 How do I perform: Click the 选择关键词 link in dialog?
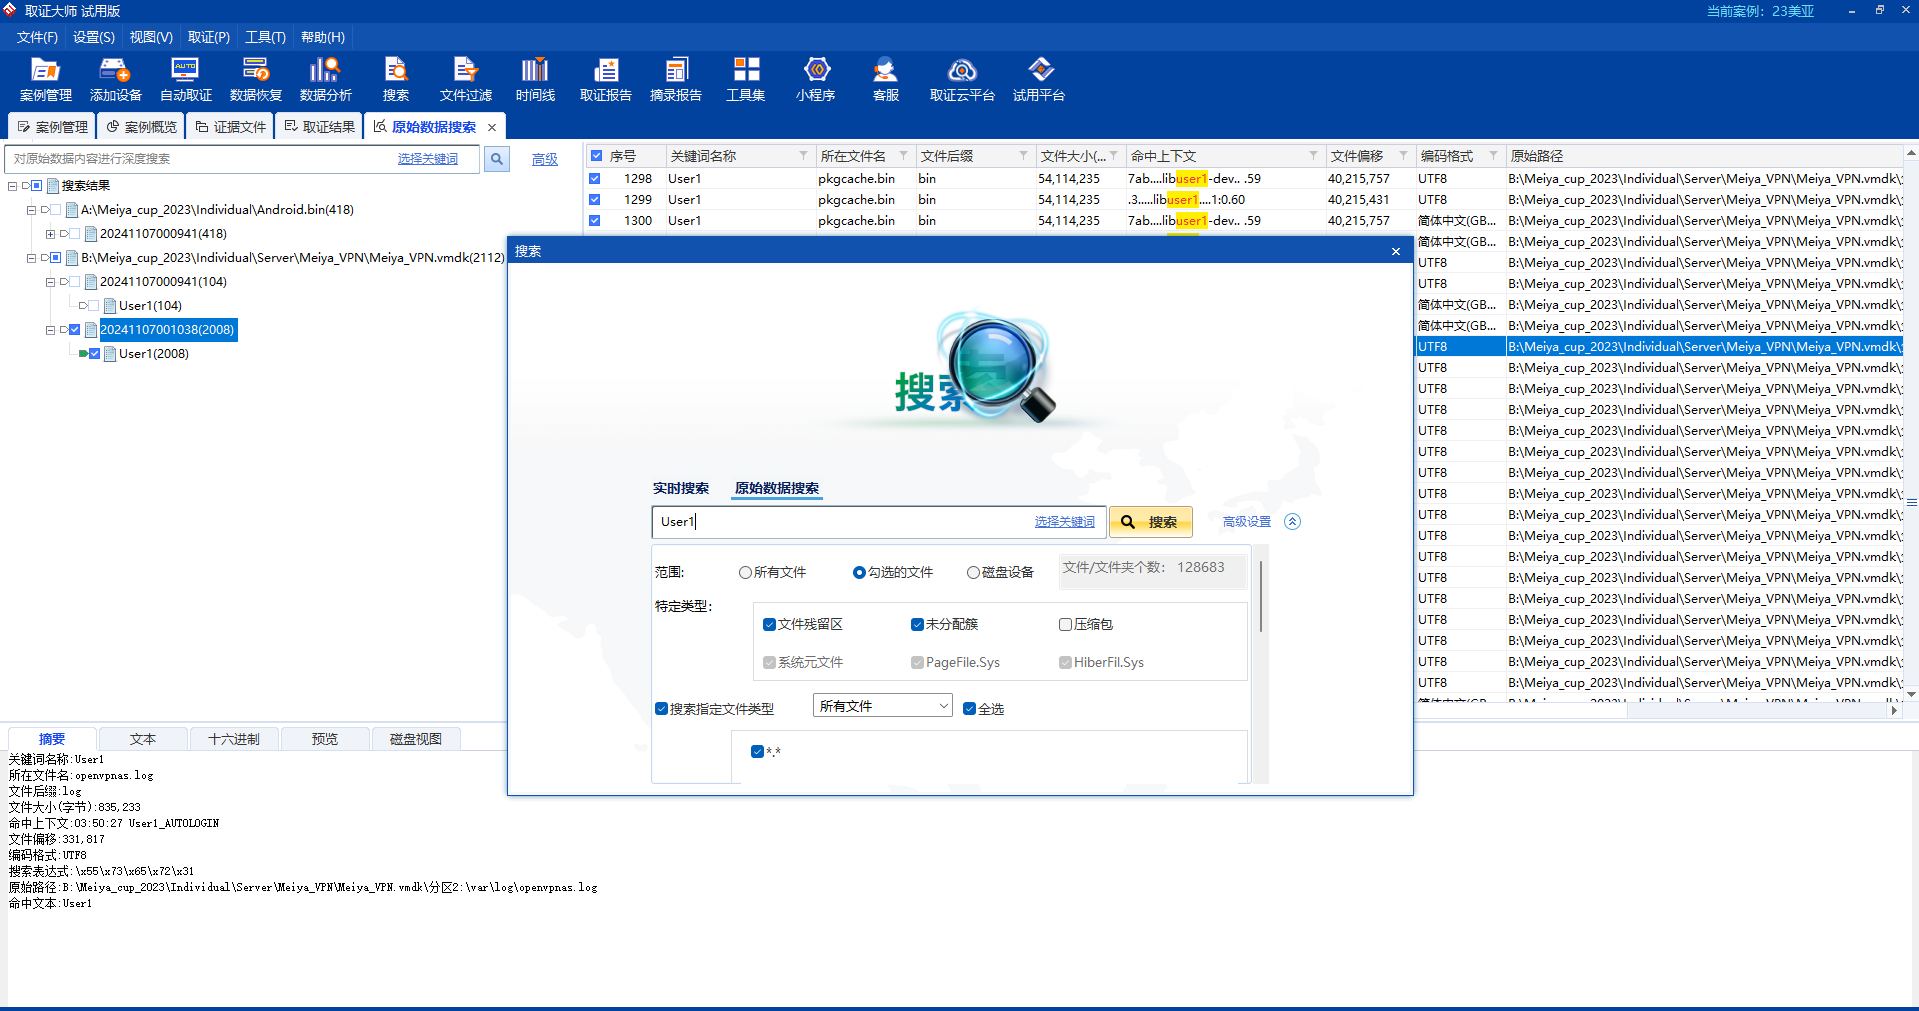click(x=1064, y=522)
